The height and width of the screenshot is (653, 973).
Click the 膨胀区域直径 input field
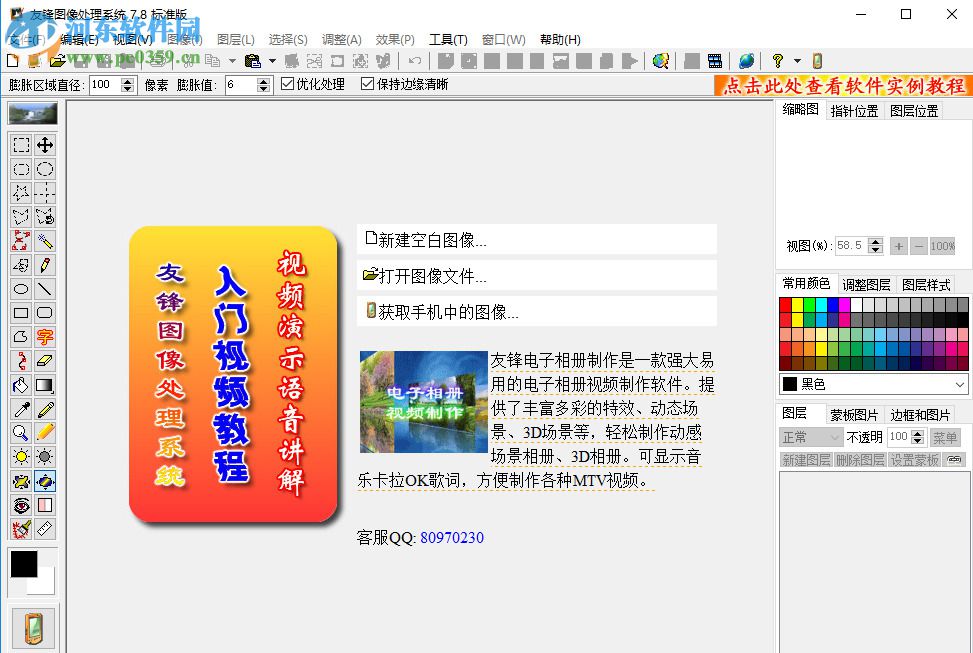tap(104, 85)
